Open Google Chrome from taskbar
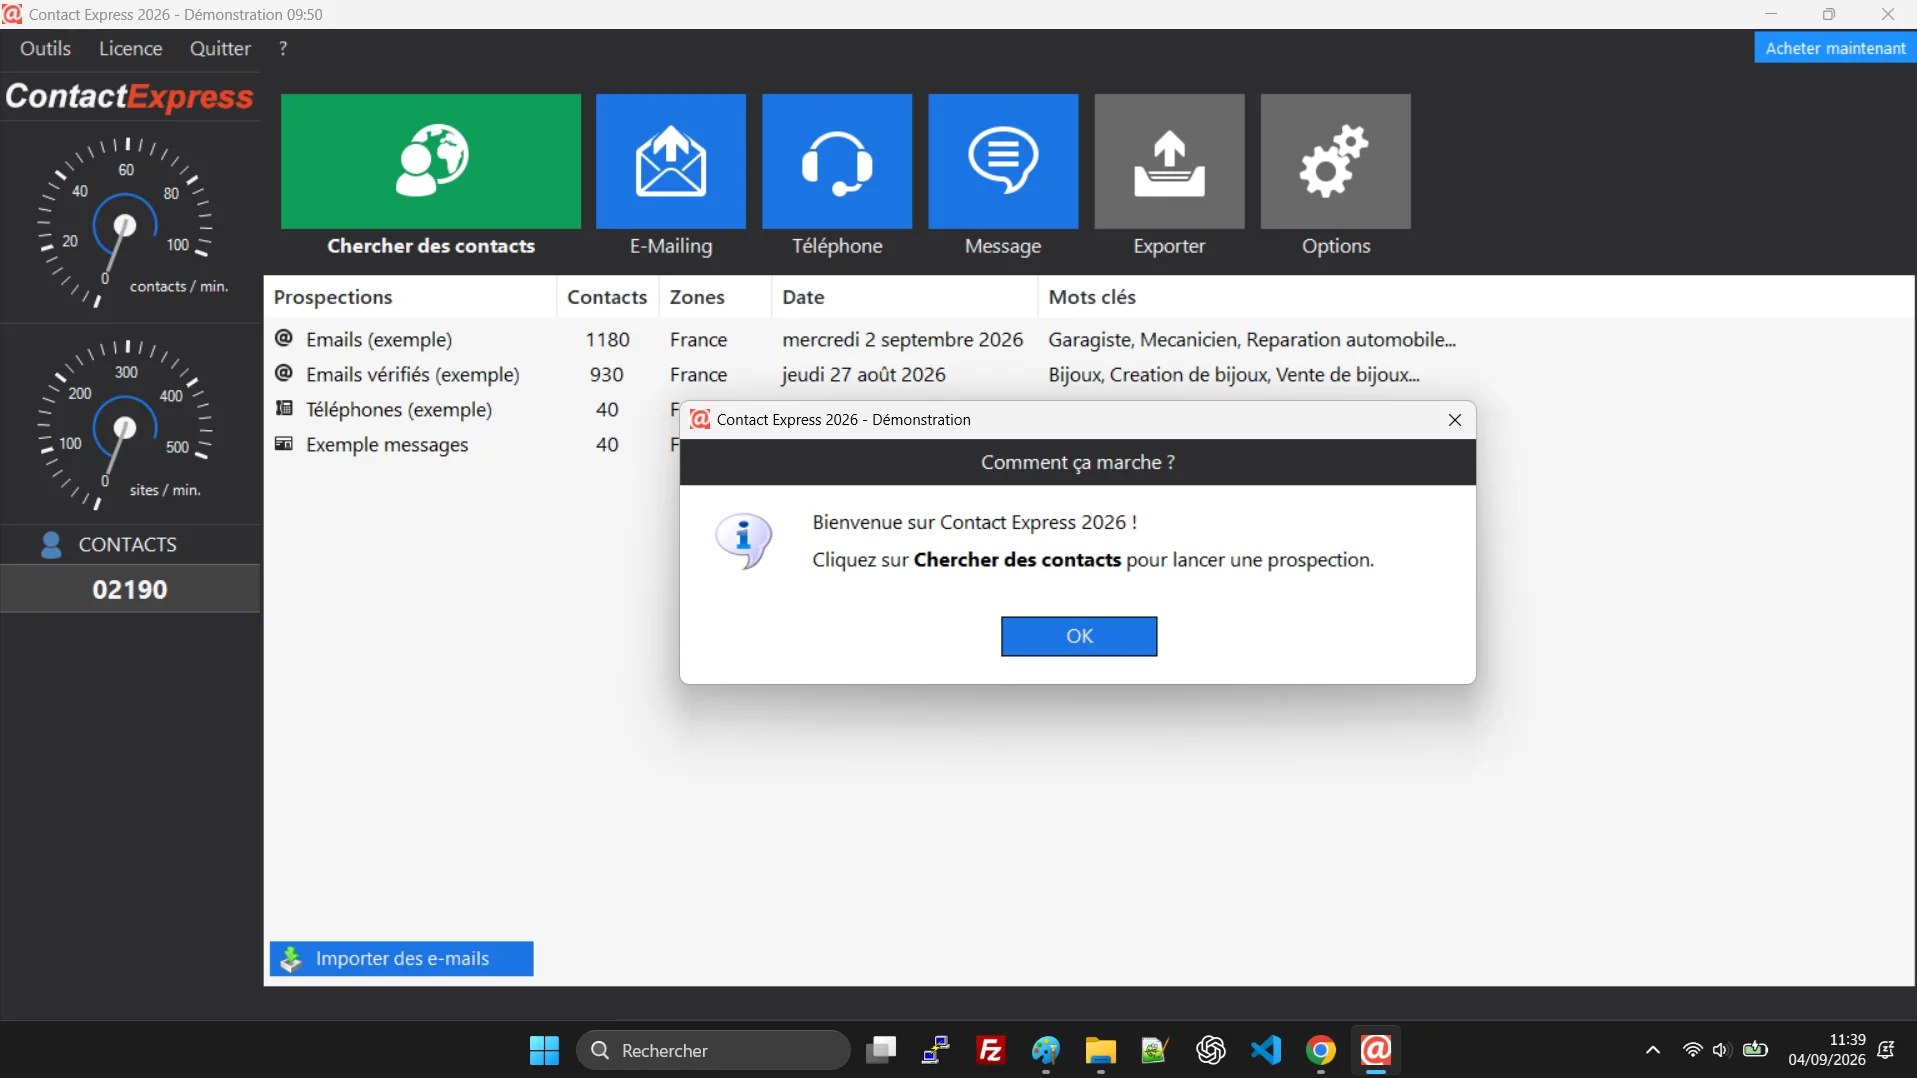Viewport: 1917px width, 1078px height. click(1321, 1051)
